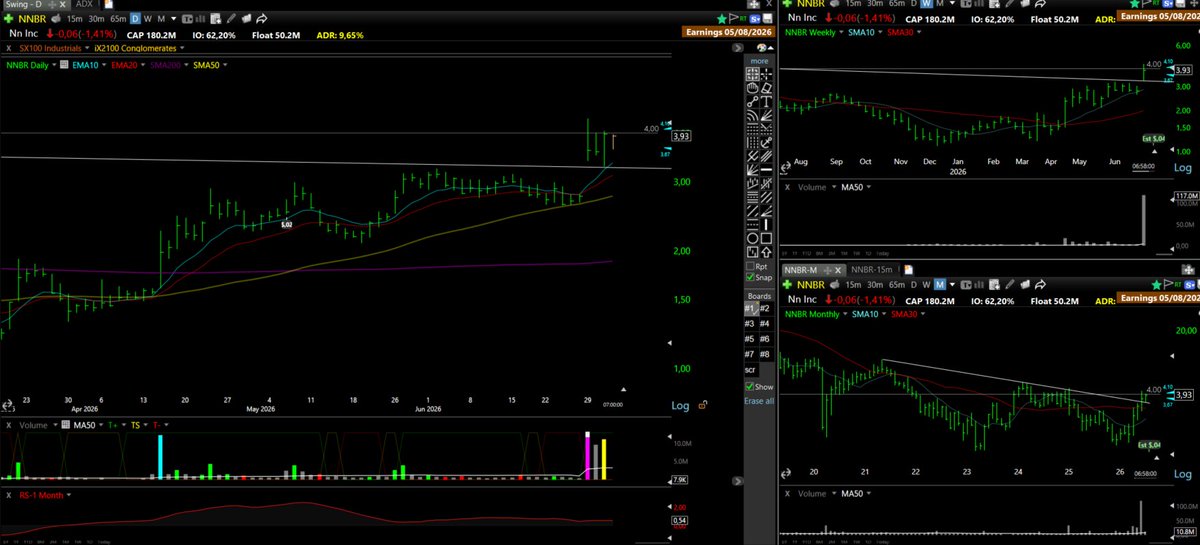
Task: Click the green plus icon in weekly chart
Action: (x=787, y=4)
